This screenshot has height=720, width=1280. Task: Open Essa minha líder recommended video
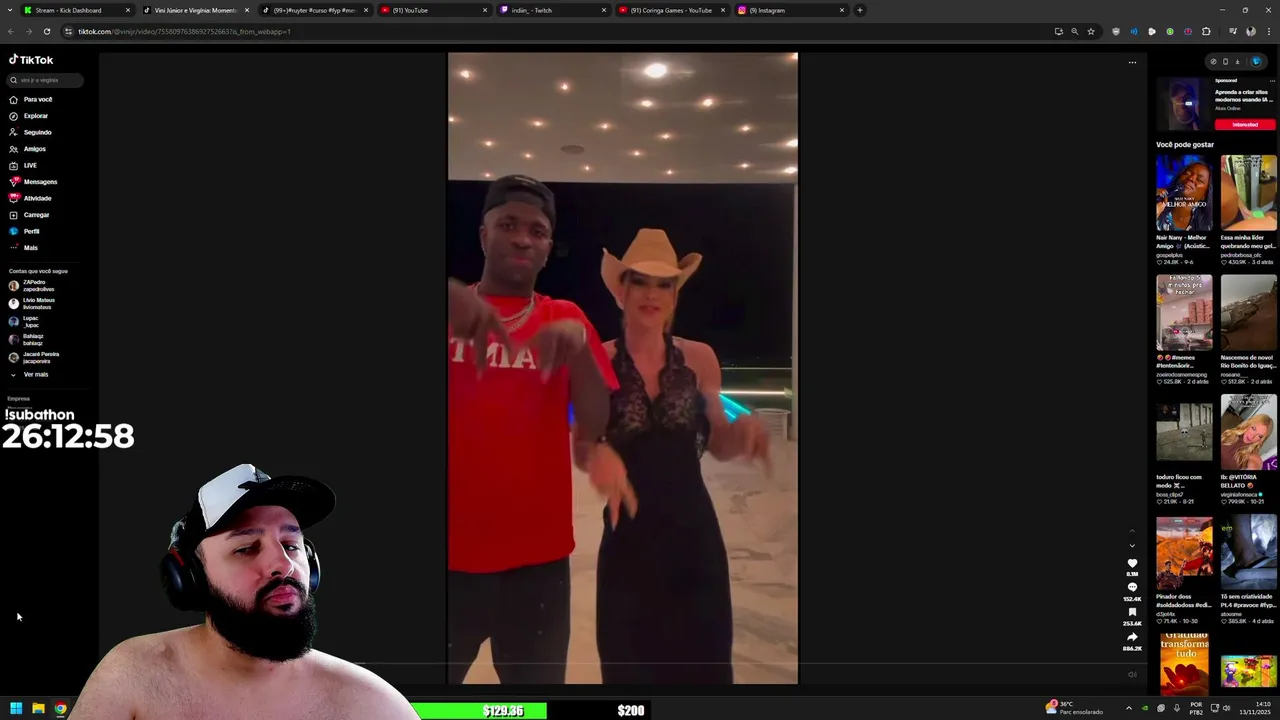[x=1248, y=193]
